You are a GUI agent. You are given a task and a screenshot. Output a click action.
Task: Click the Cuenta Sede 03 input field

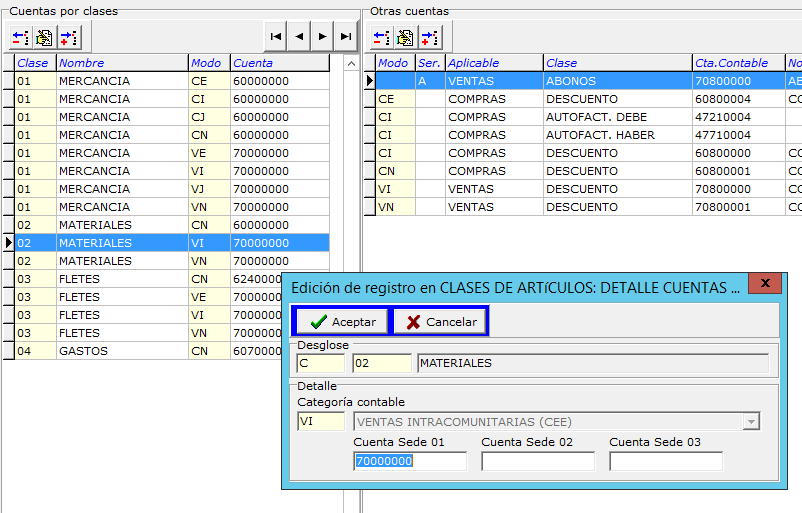click(x=665, y=461)
